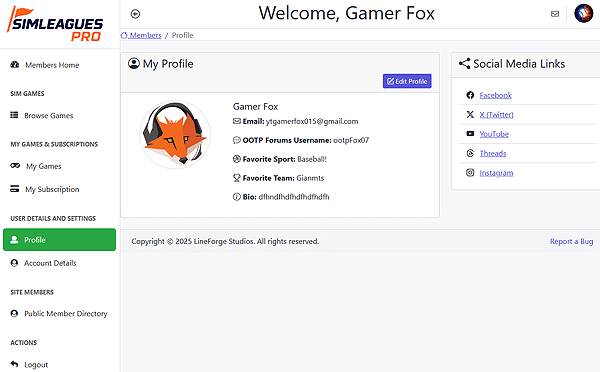The image size is (600, 372).
Task: Click the SimLeagues Pro logo
Action: tap(55, 24)
